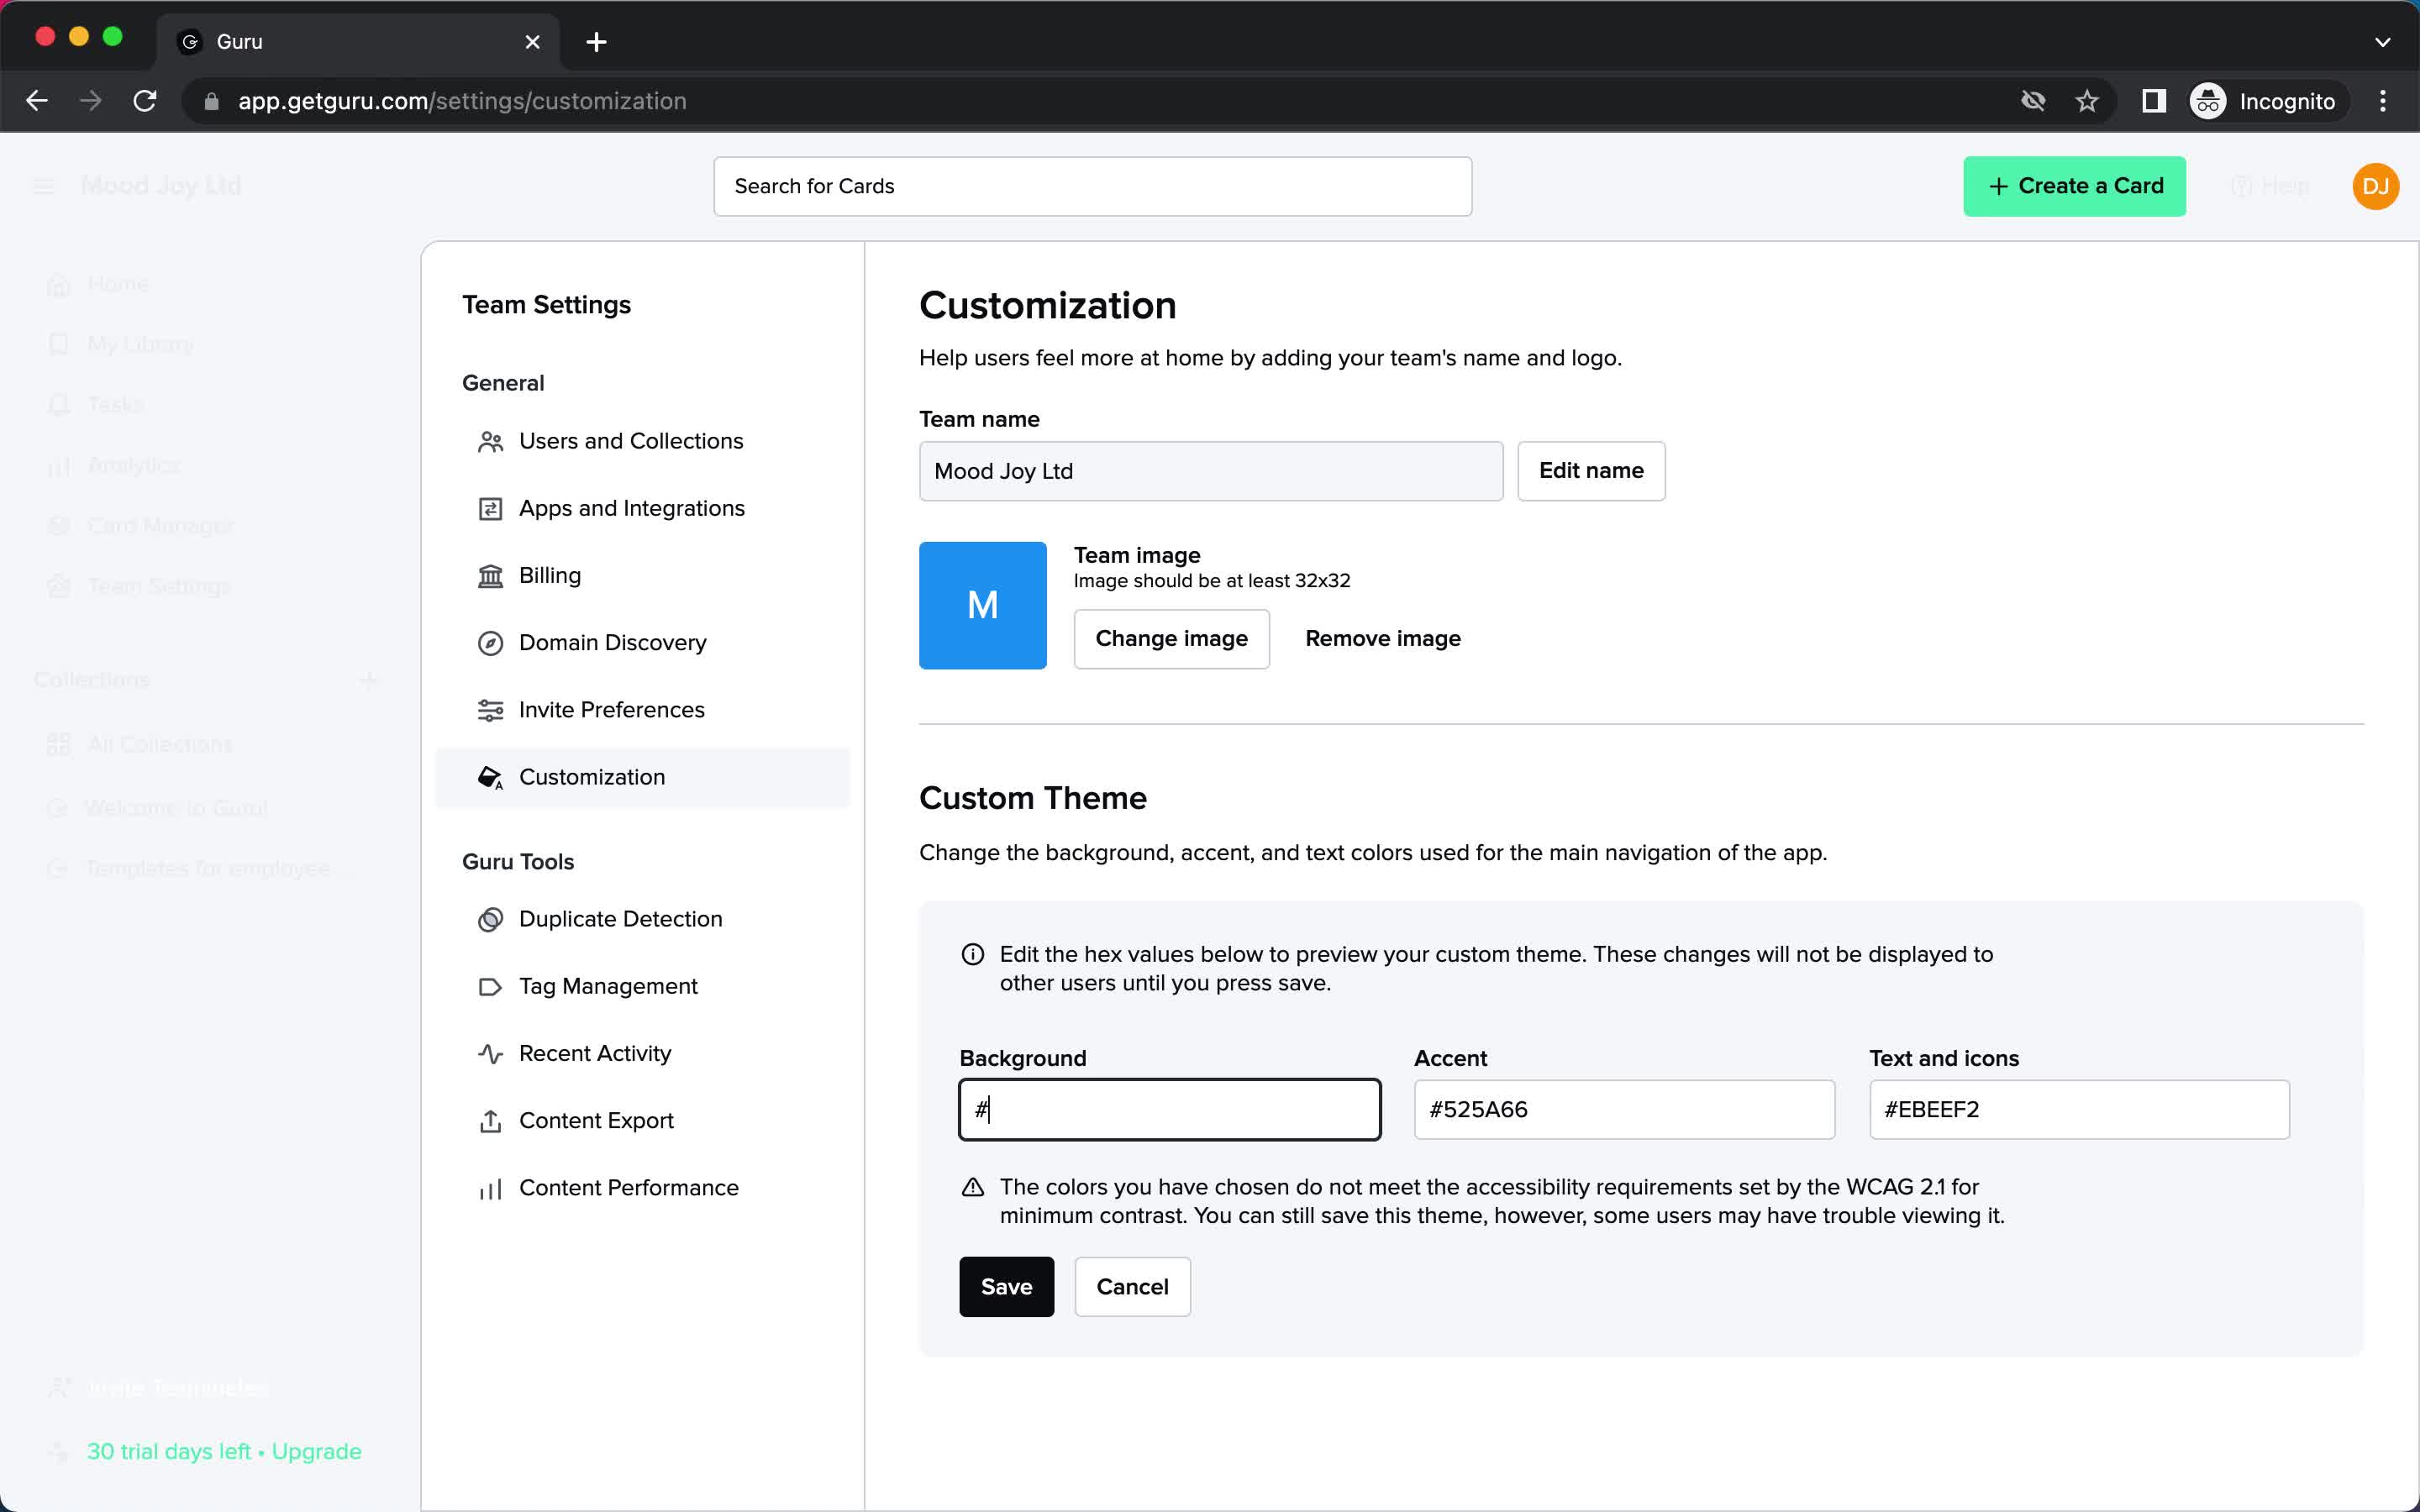Click the Duplicate Detection icon
The image size is (2420, 1512).
tap(490, 918)
